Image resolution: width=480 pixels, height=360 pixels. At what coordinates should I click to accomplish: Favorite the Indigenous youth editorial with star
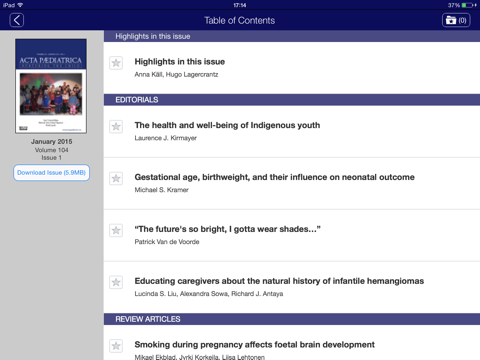pyautogui.click(x=116, y=126)
